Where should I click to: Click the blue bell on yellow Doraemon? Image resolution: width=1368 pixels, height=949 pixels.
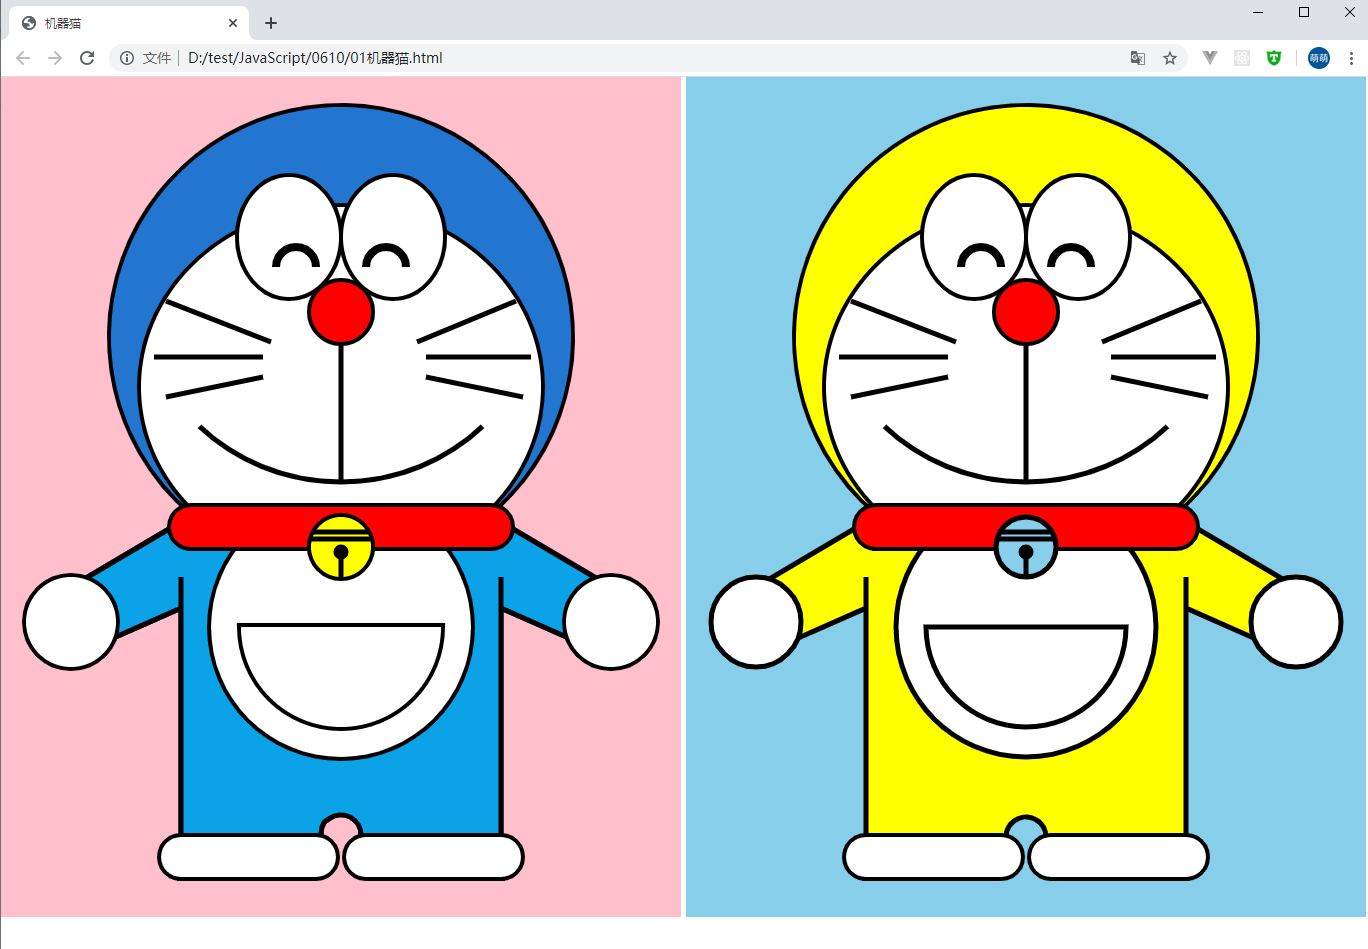(x=1026, y=547)
